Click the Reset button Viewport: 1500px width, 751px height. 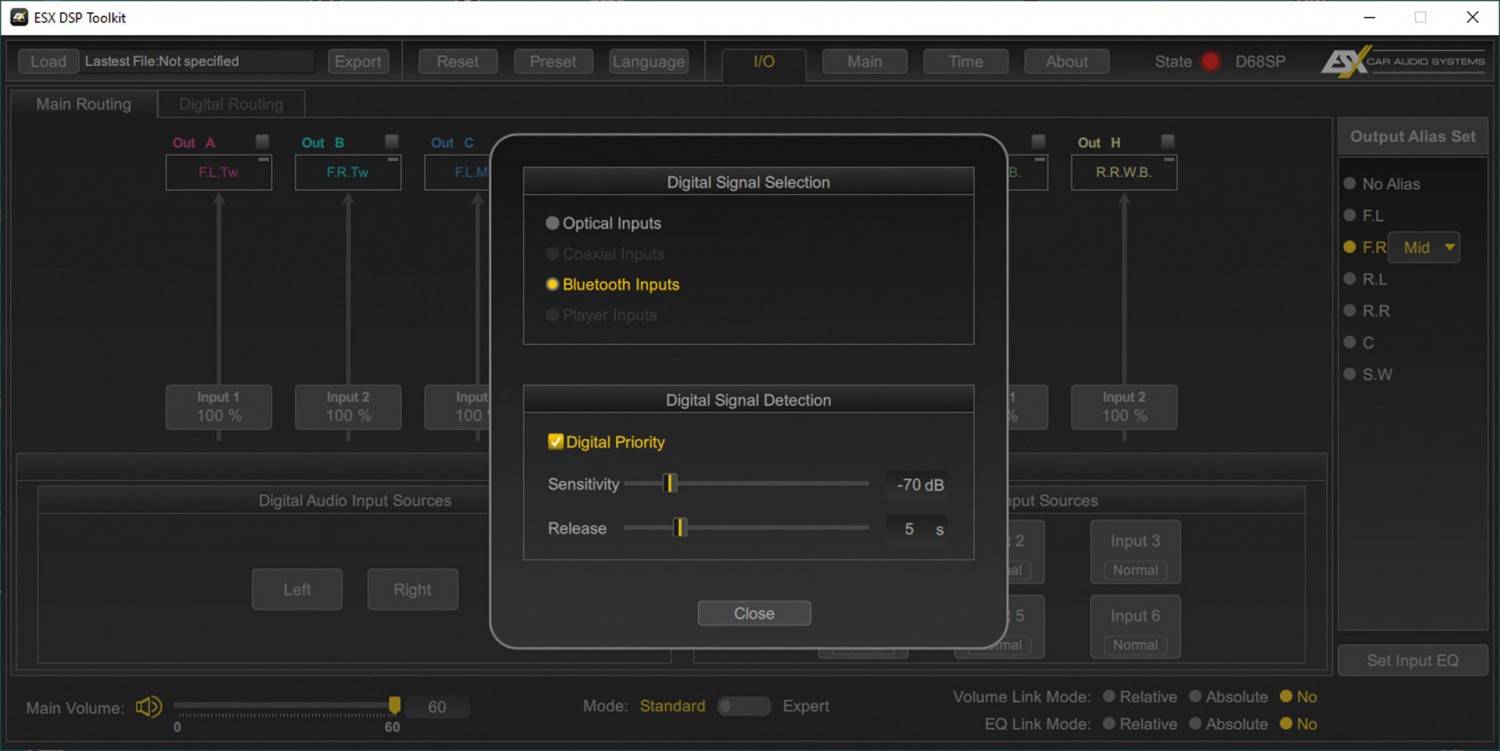tap(458, 61)
